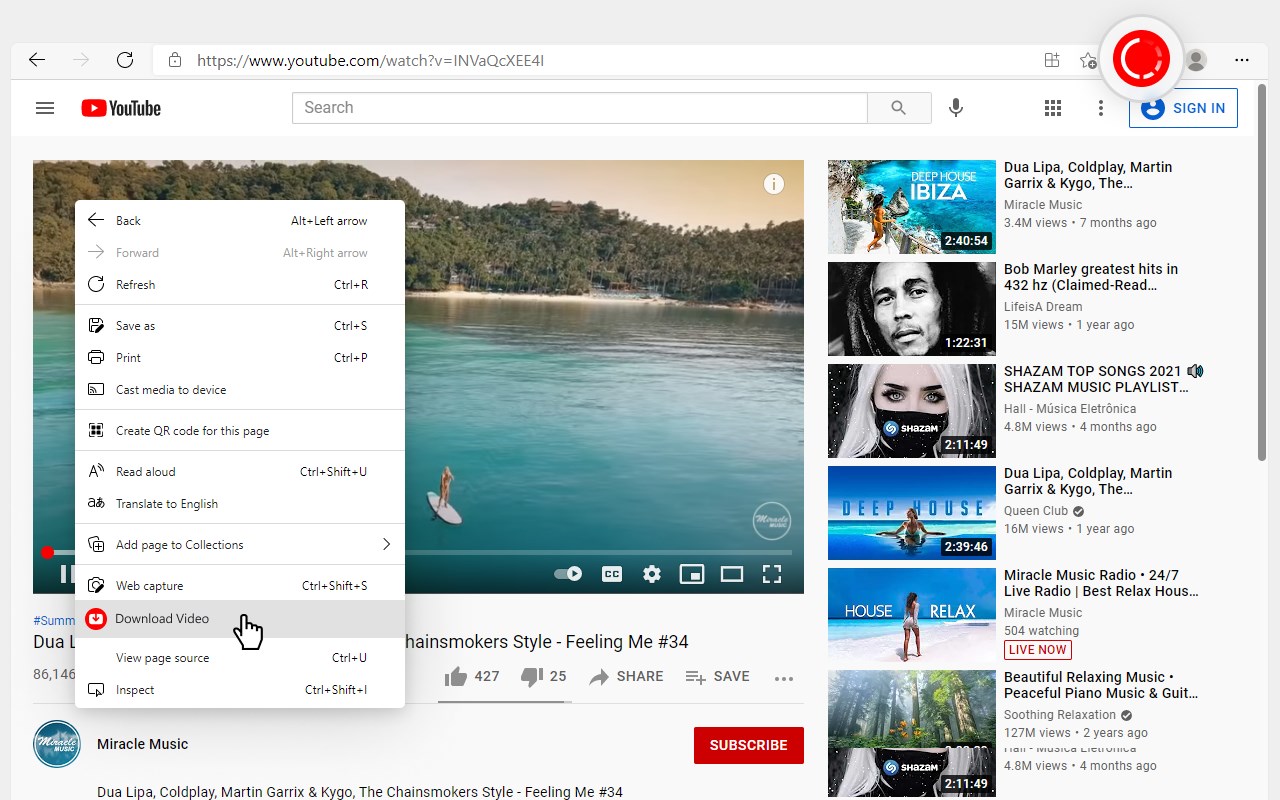The height and width of the screenshot is (800, 1280).
Task: Select Cast media to device
Action: coord(240,390)
